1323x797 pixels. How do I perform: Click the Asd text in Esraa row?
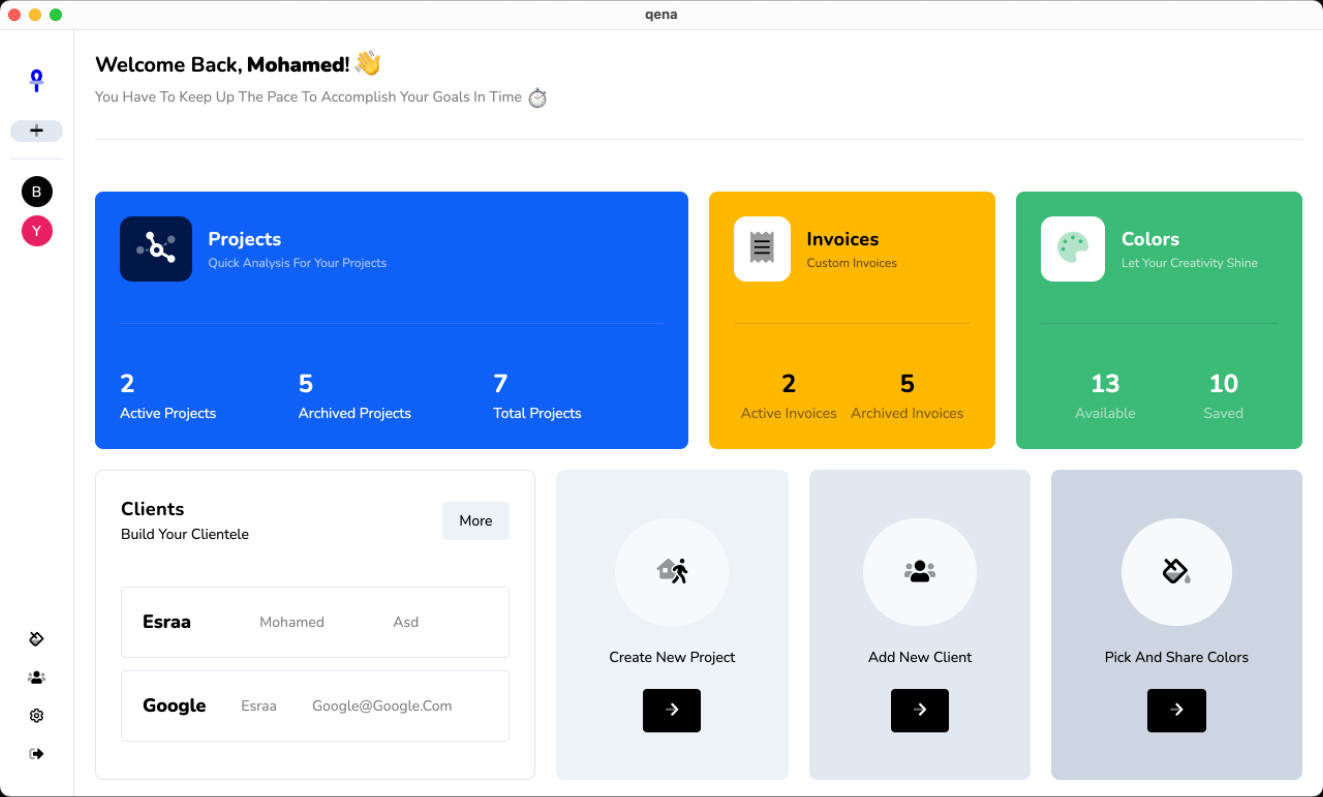pyautogui.click(x=406, y=622)
